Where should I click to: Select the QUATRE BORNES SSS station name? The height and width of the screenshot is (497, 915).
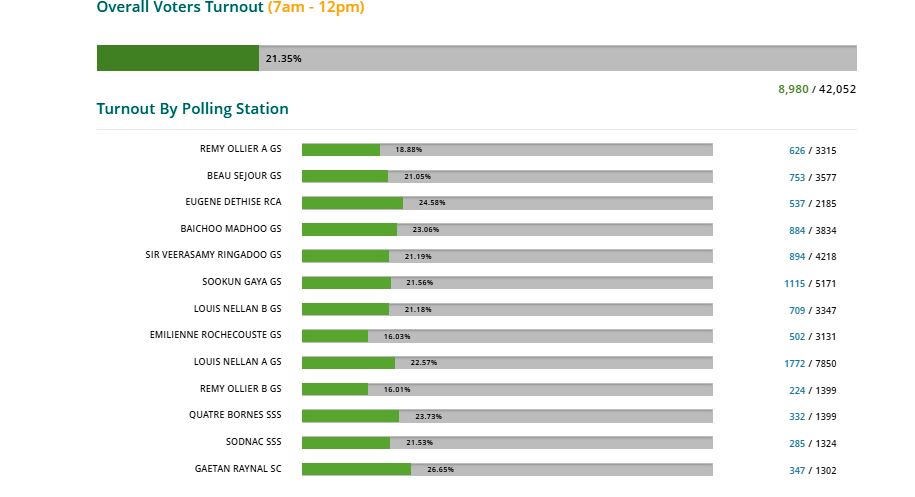[x=235, y=415]
